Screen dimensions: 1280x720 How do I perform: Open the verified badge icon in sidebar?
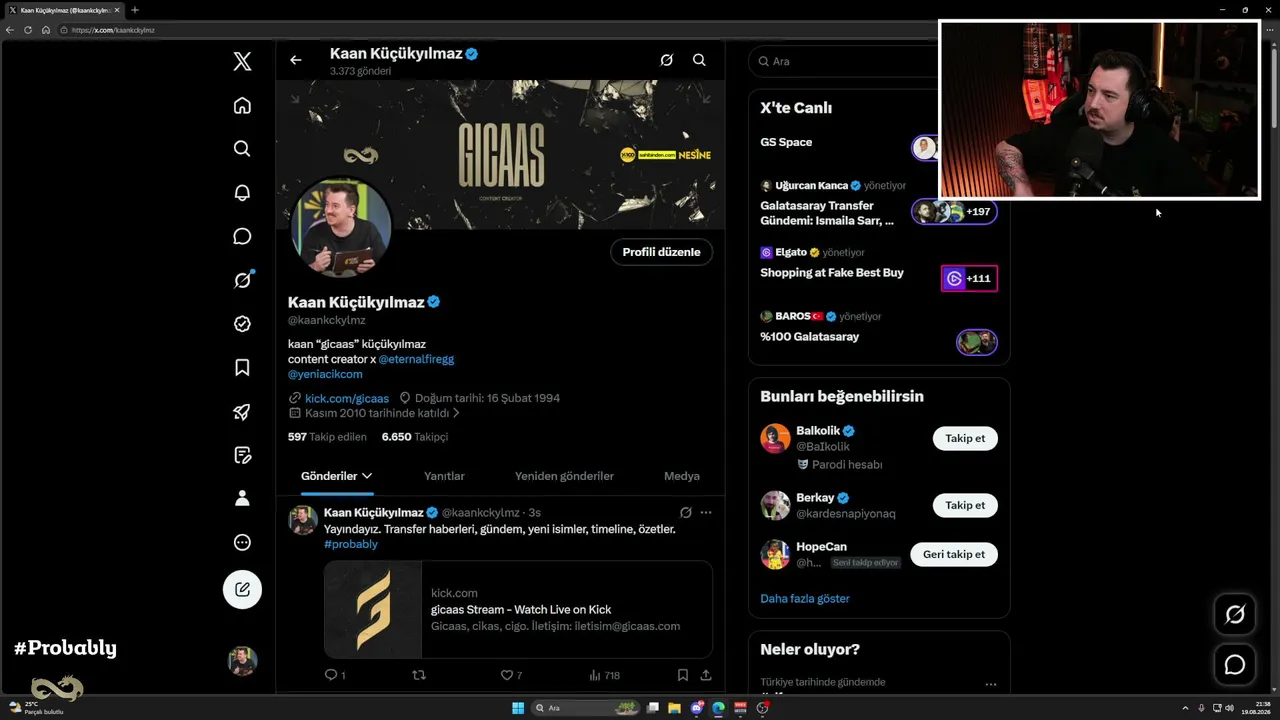(x=242, y=324)
